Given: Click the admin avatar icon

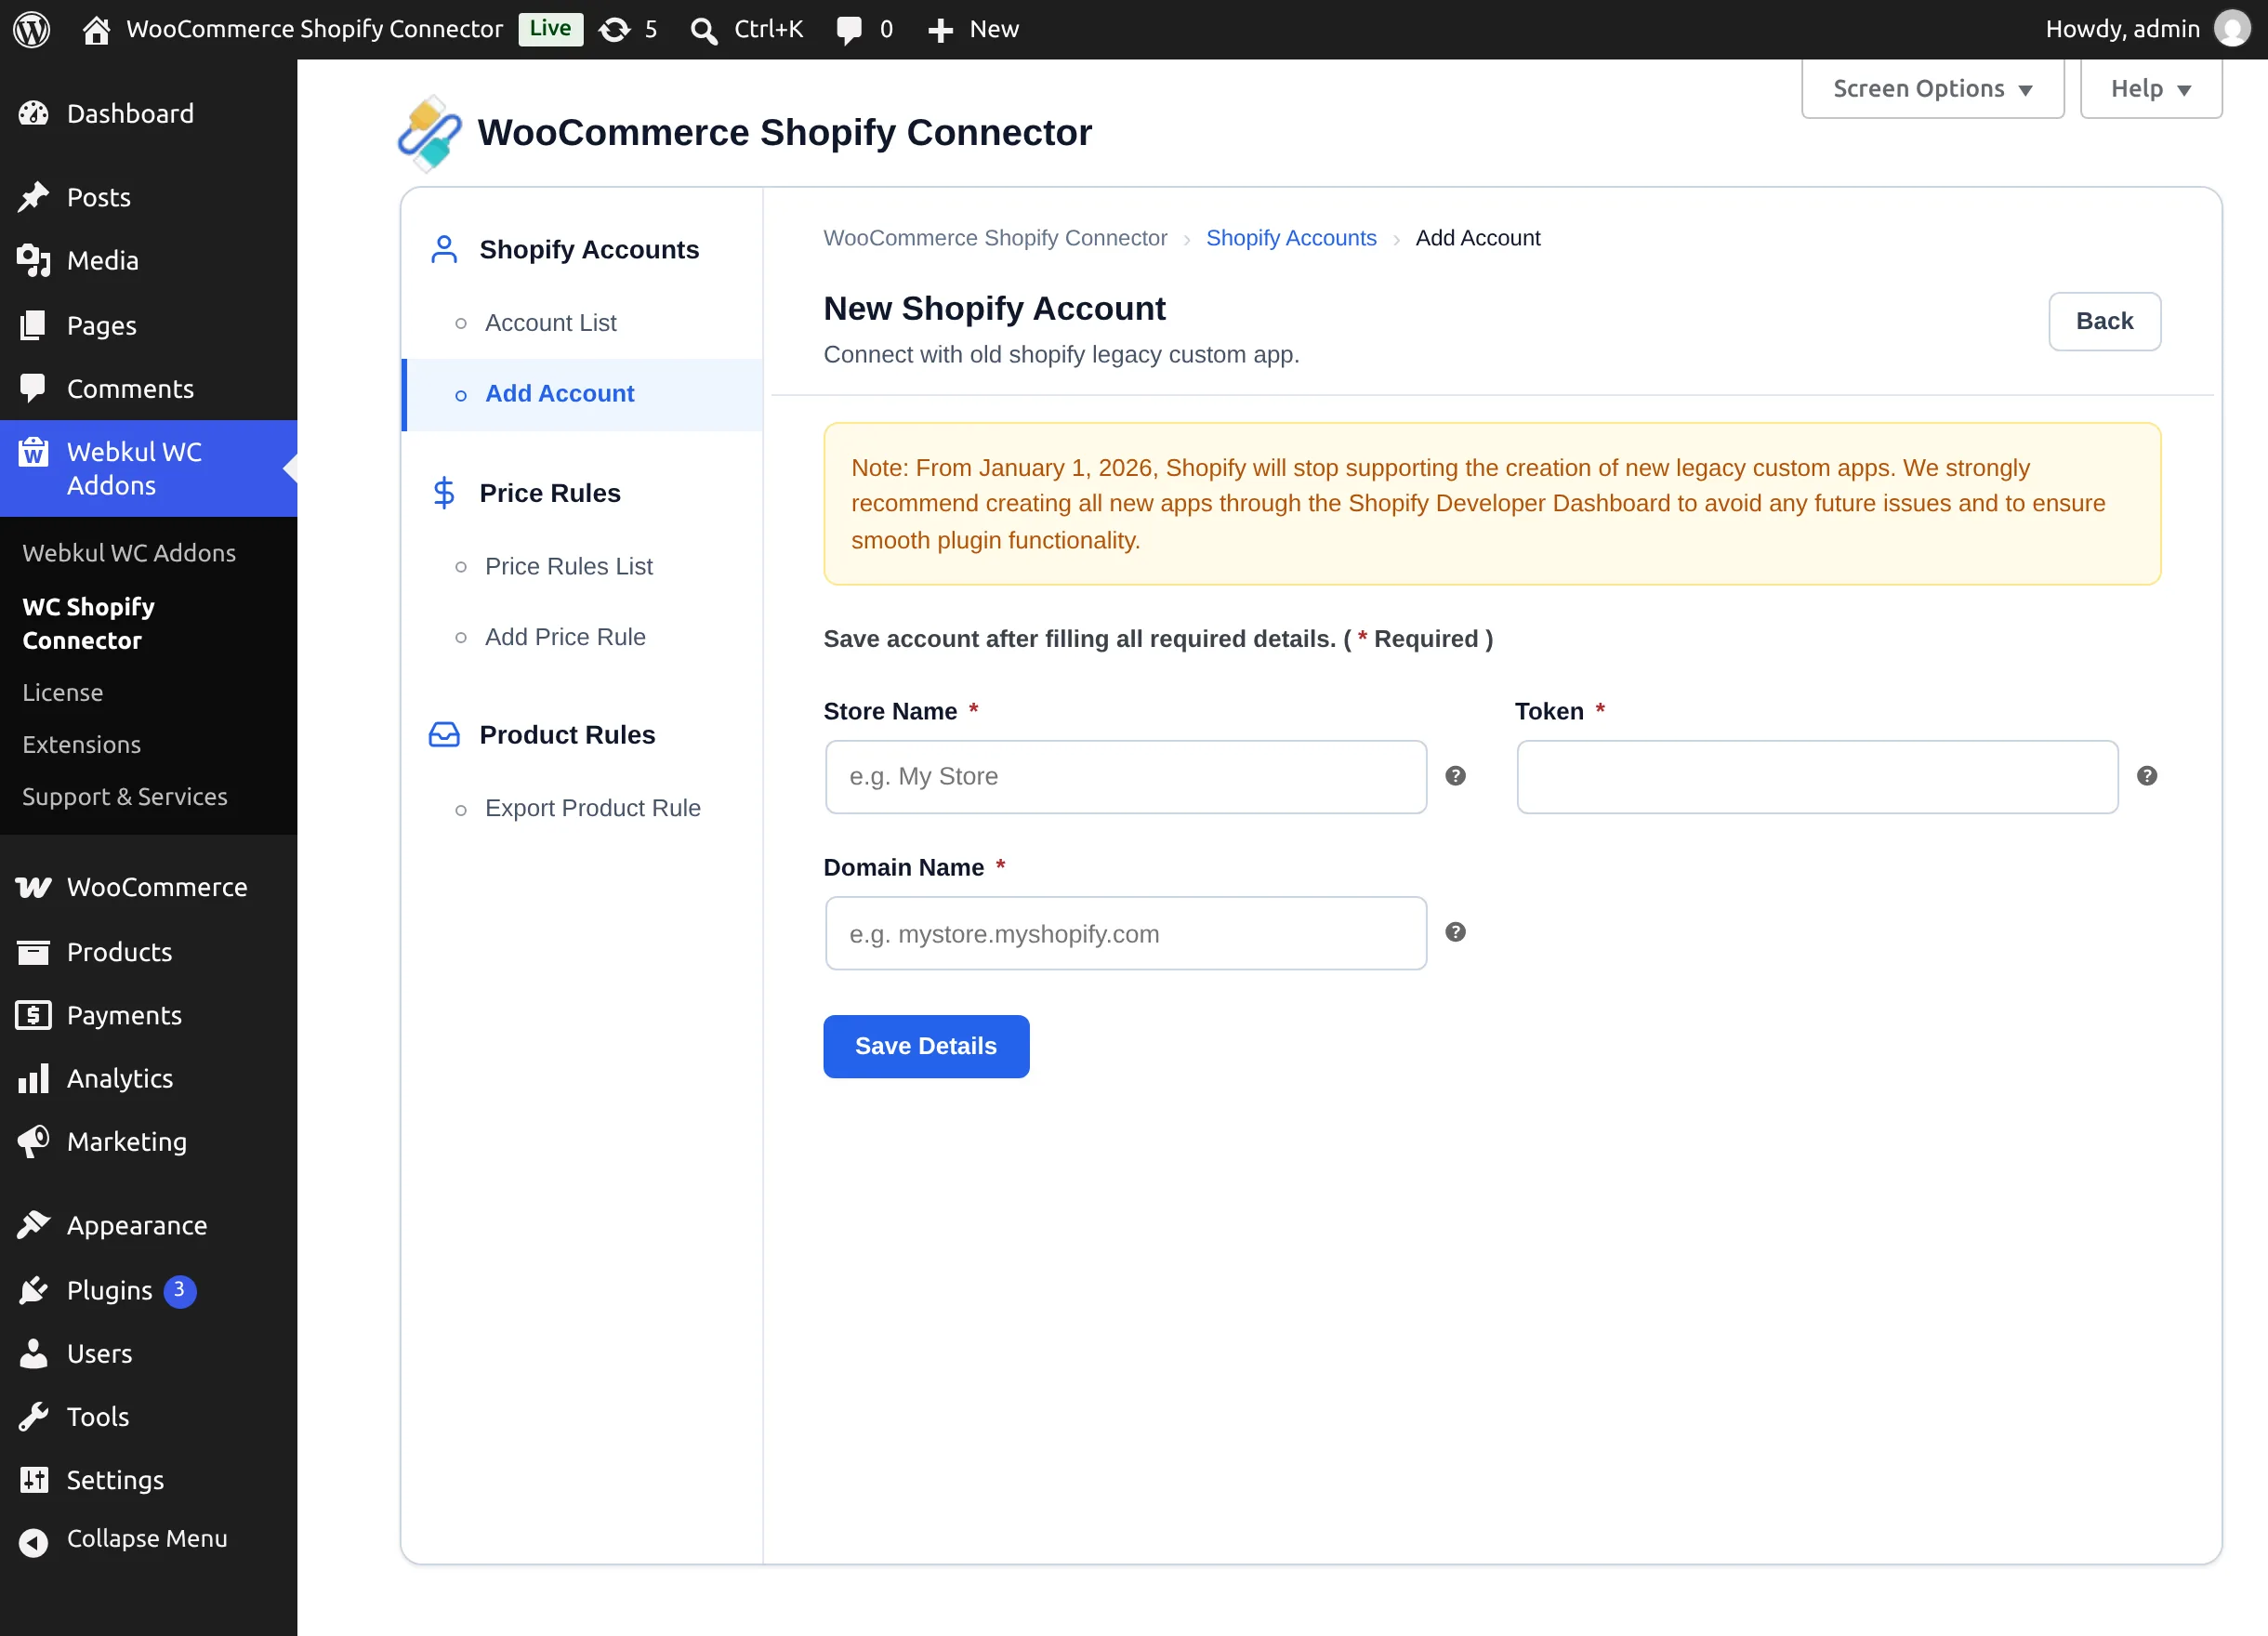Looking at the screenshot, I should pos(2232,29).
